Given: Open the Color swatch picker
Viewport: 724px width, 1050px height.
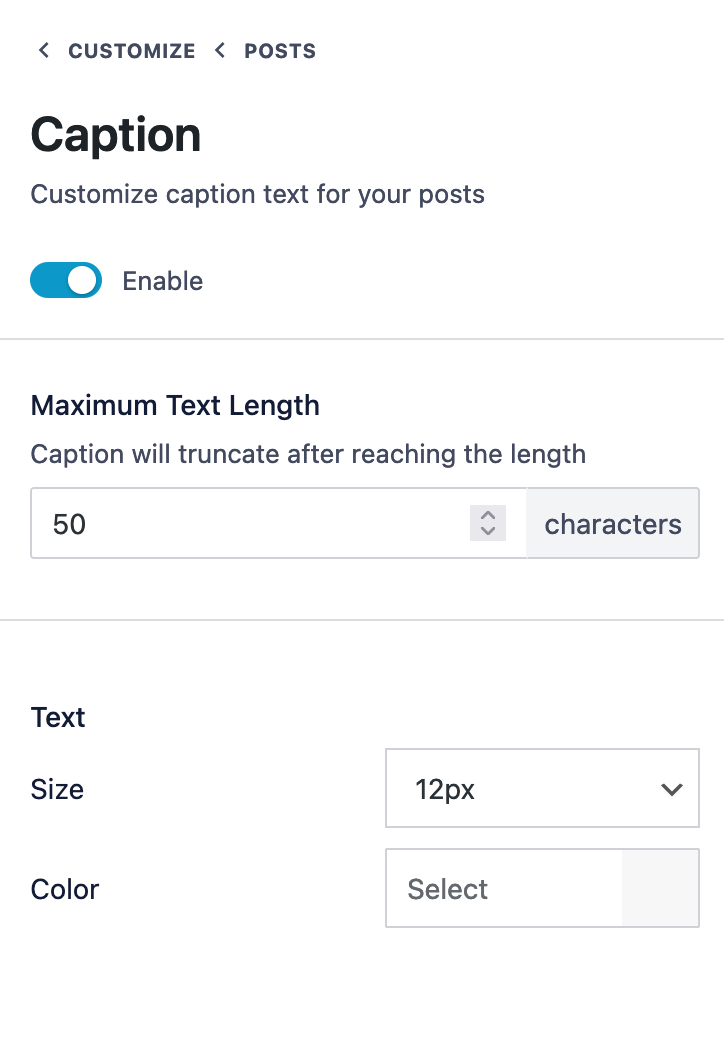Looking at the screenshot, I should tap(660, 889).
